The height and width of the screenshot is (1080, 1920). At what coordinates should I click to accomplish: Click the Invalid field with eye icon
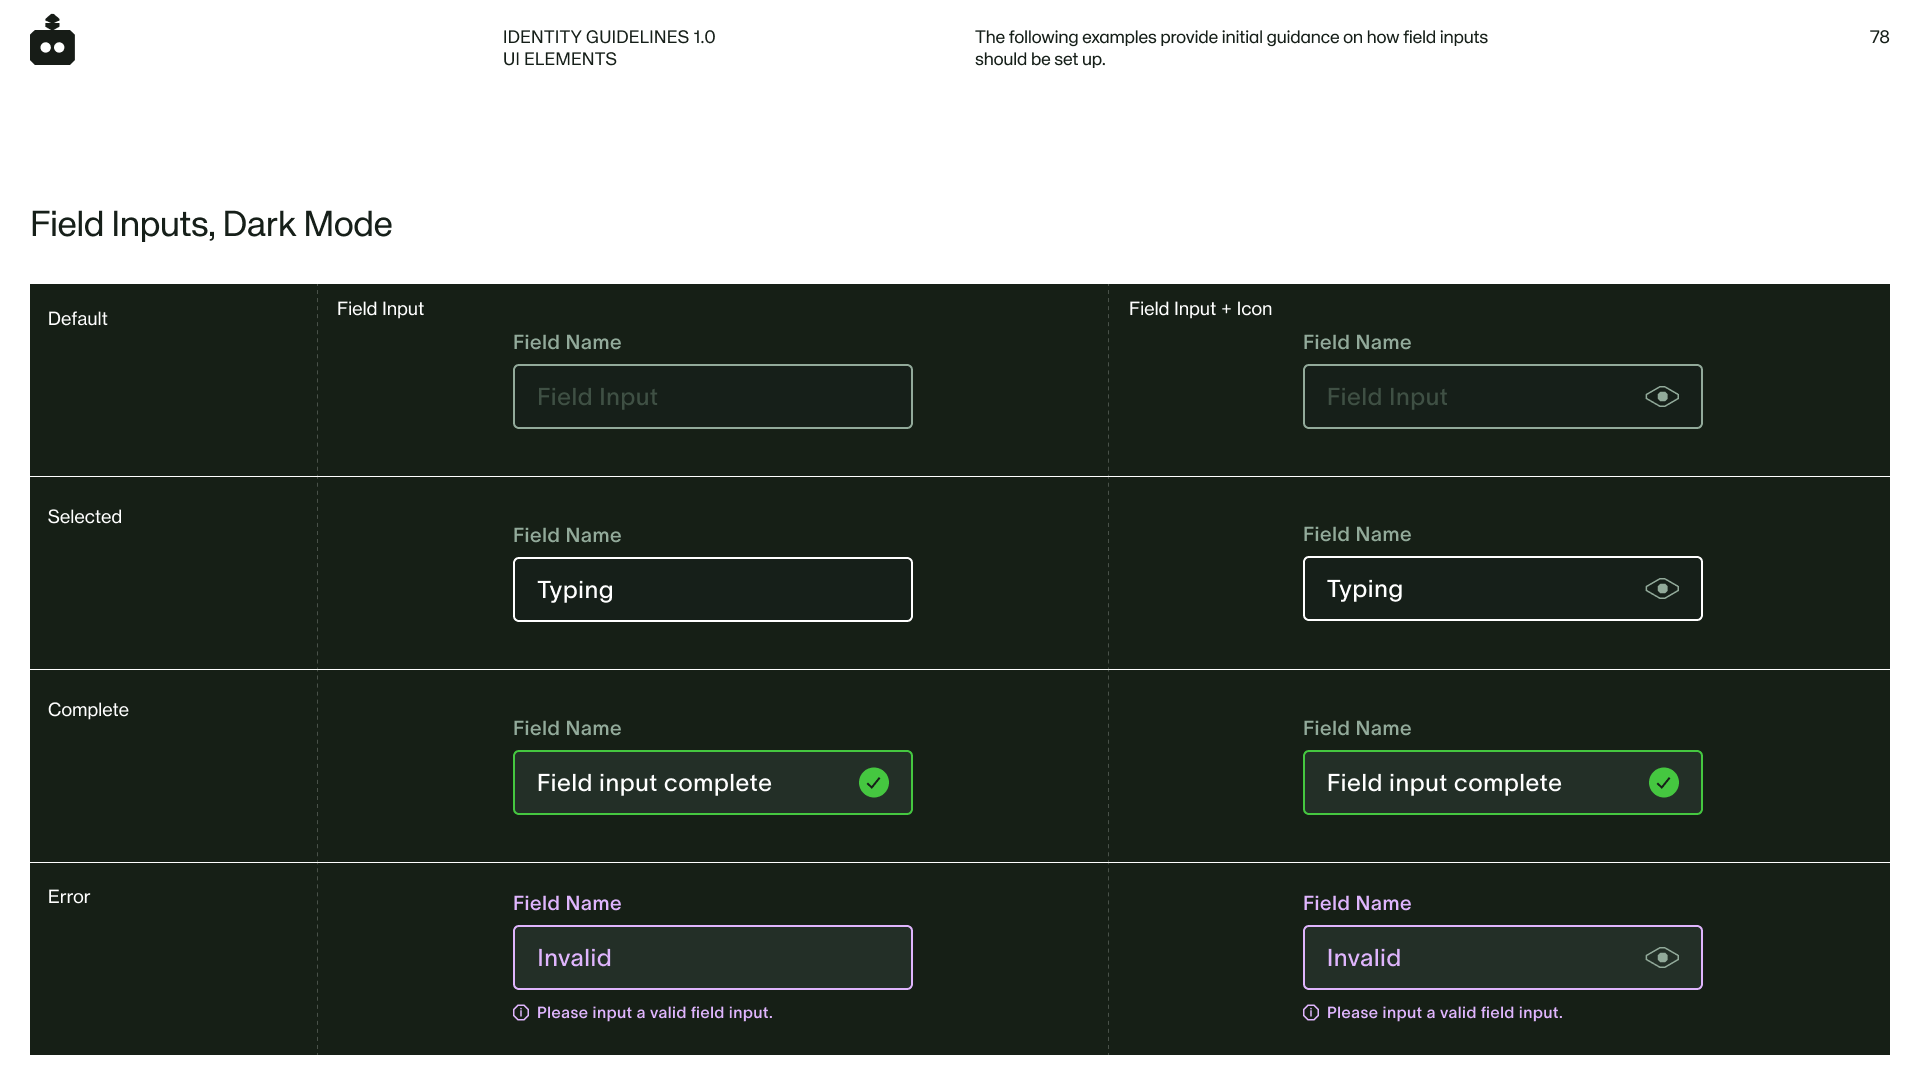click(x=1503, y=958)
